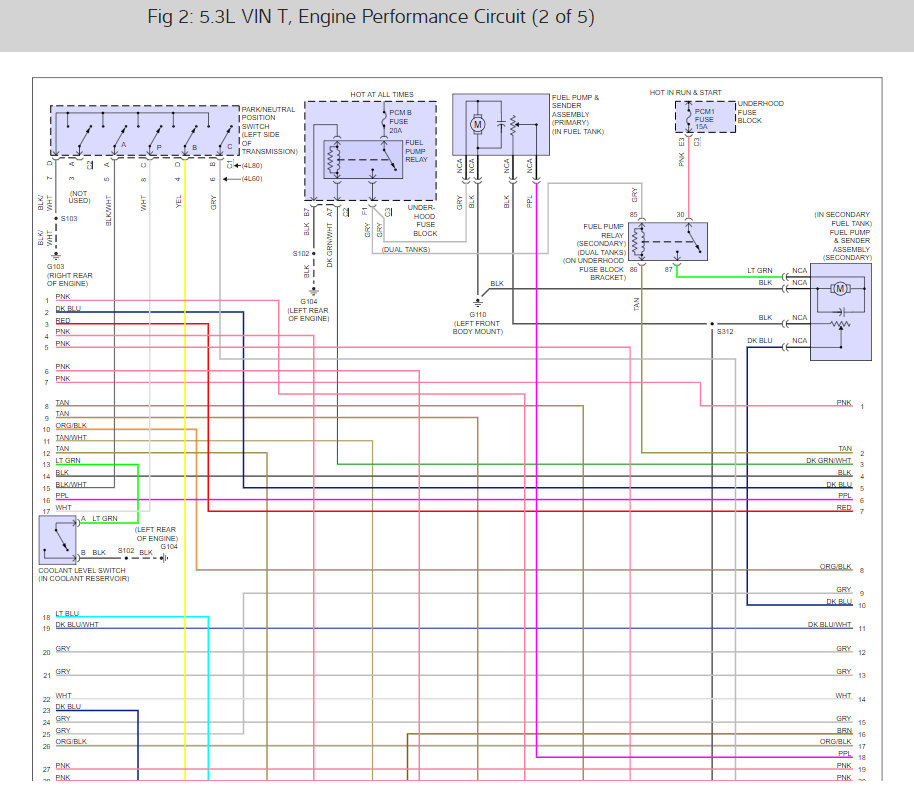
Task: Click the DK GRN/WHT label at pin 3
Action: 828,460
